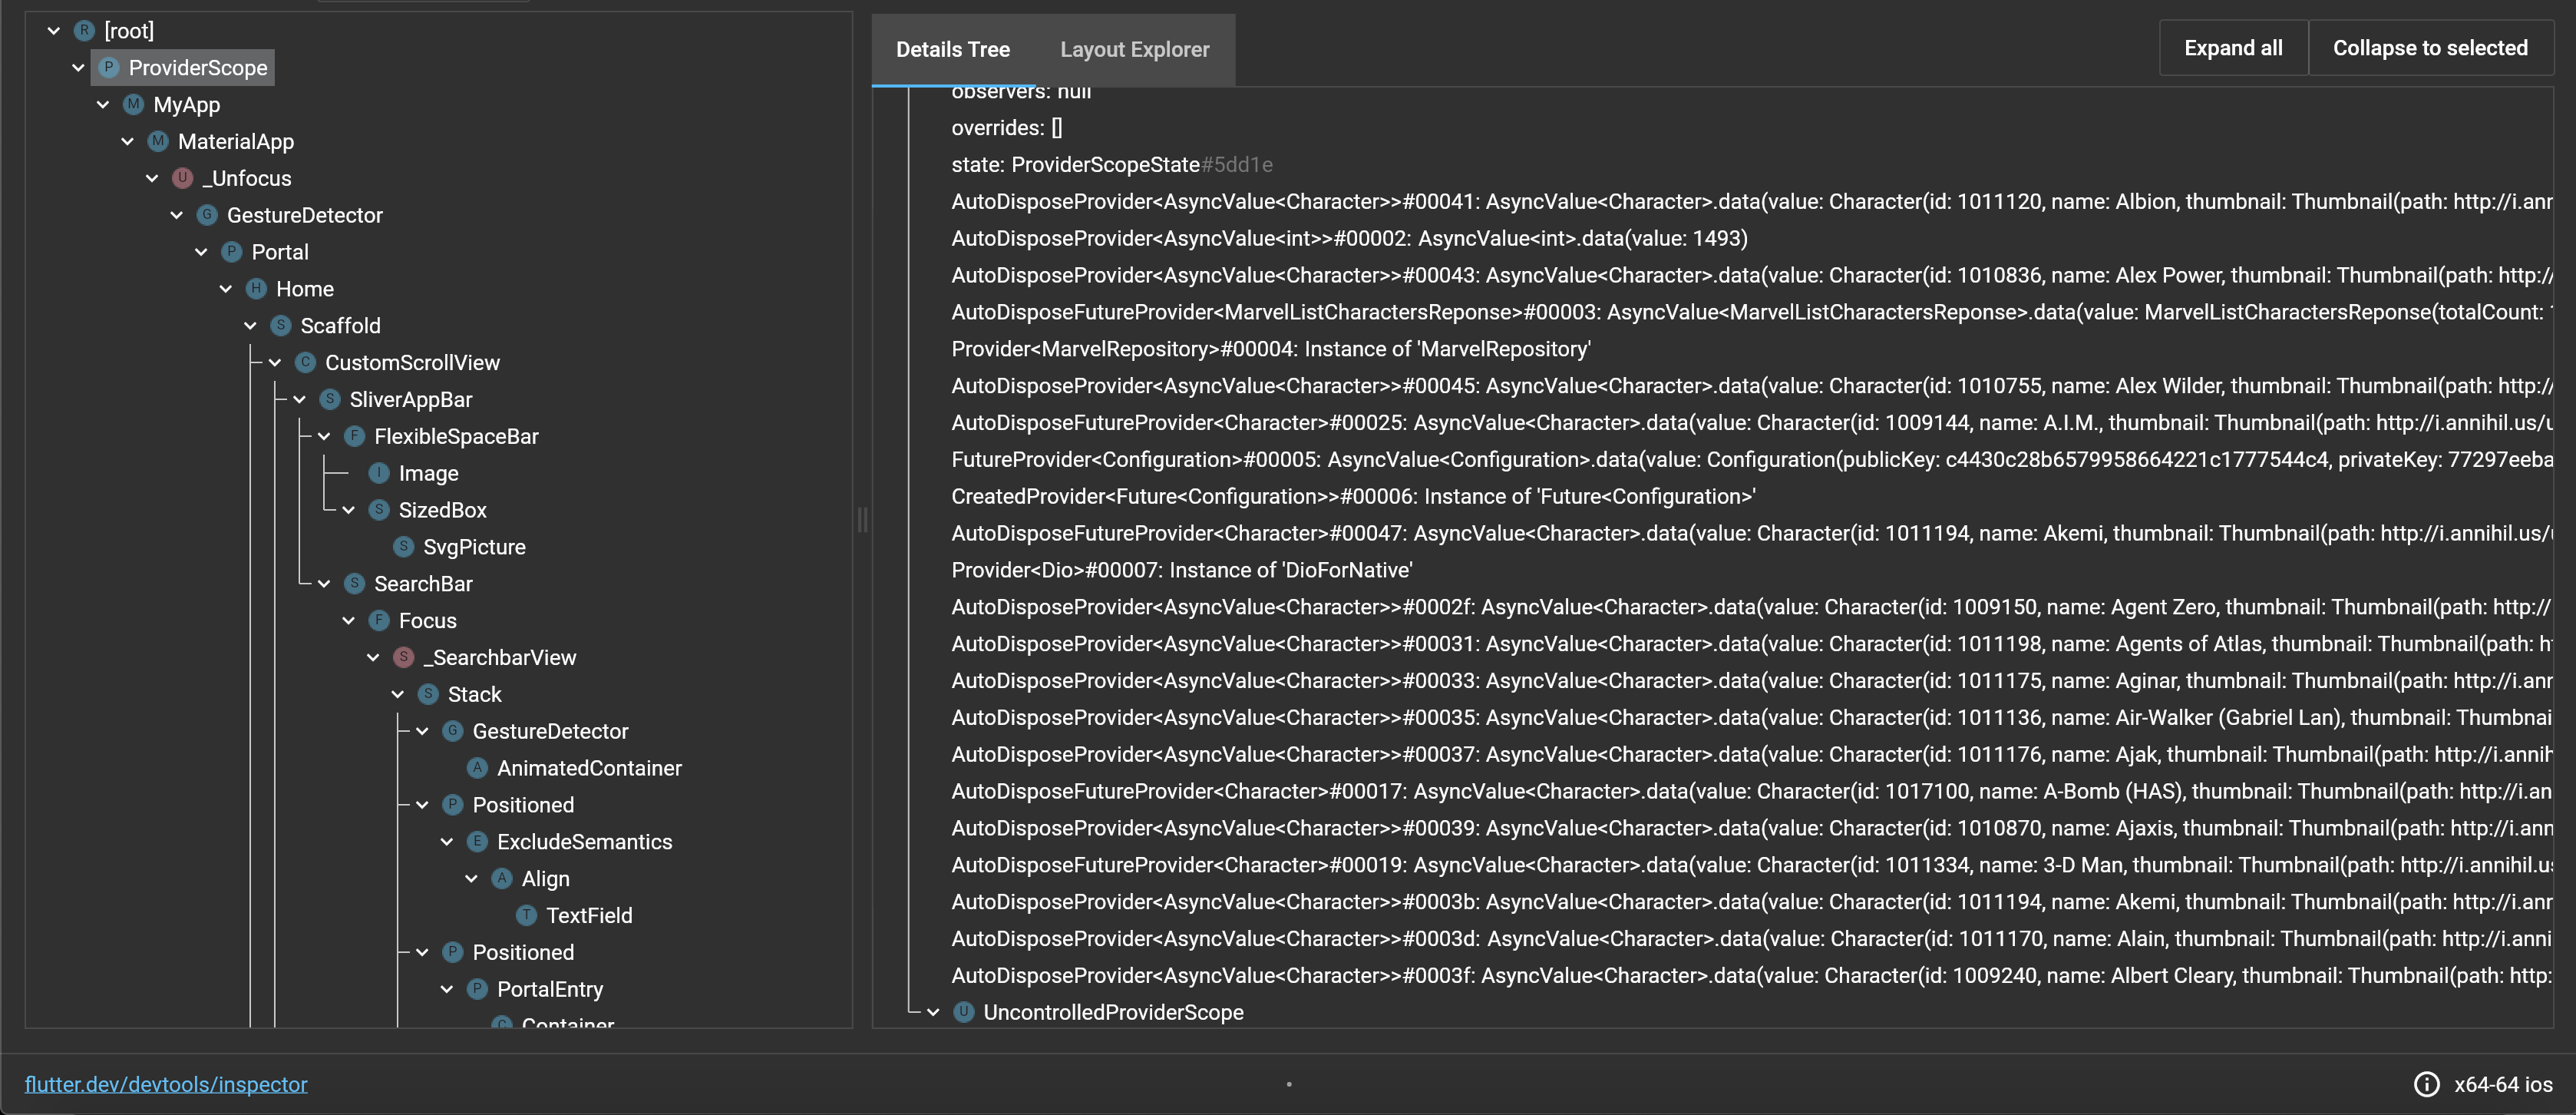Viewport: 2576px width, 1115px height.
Task: Click the Expand all button
Action: coord(2233,48)
